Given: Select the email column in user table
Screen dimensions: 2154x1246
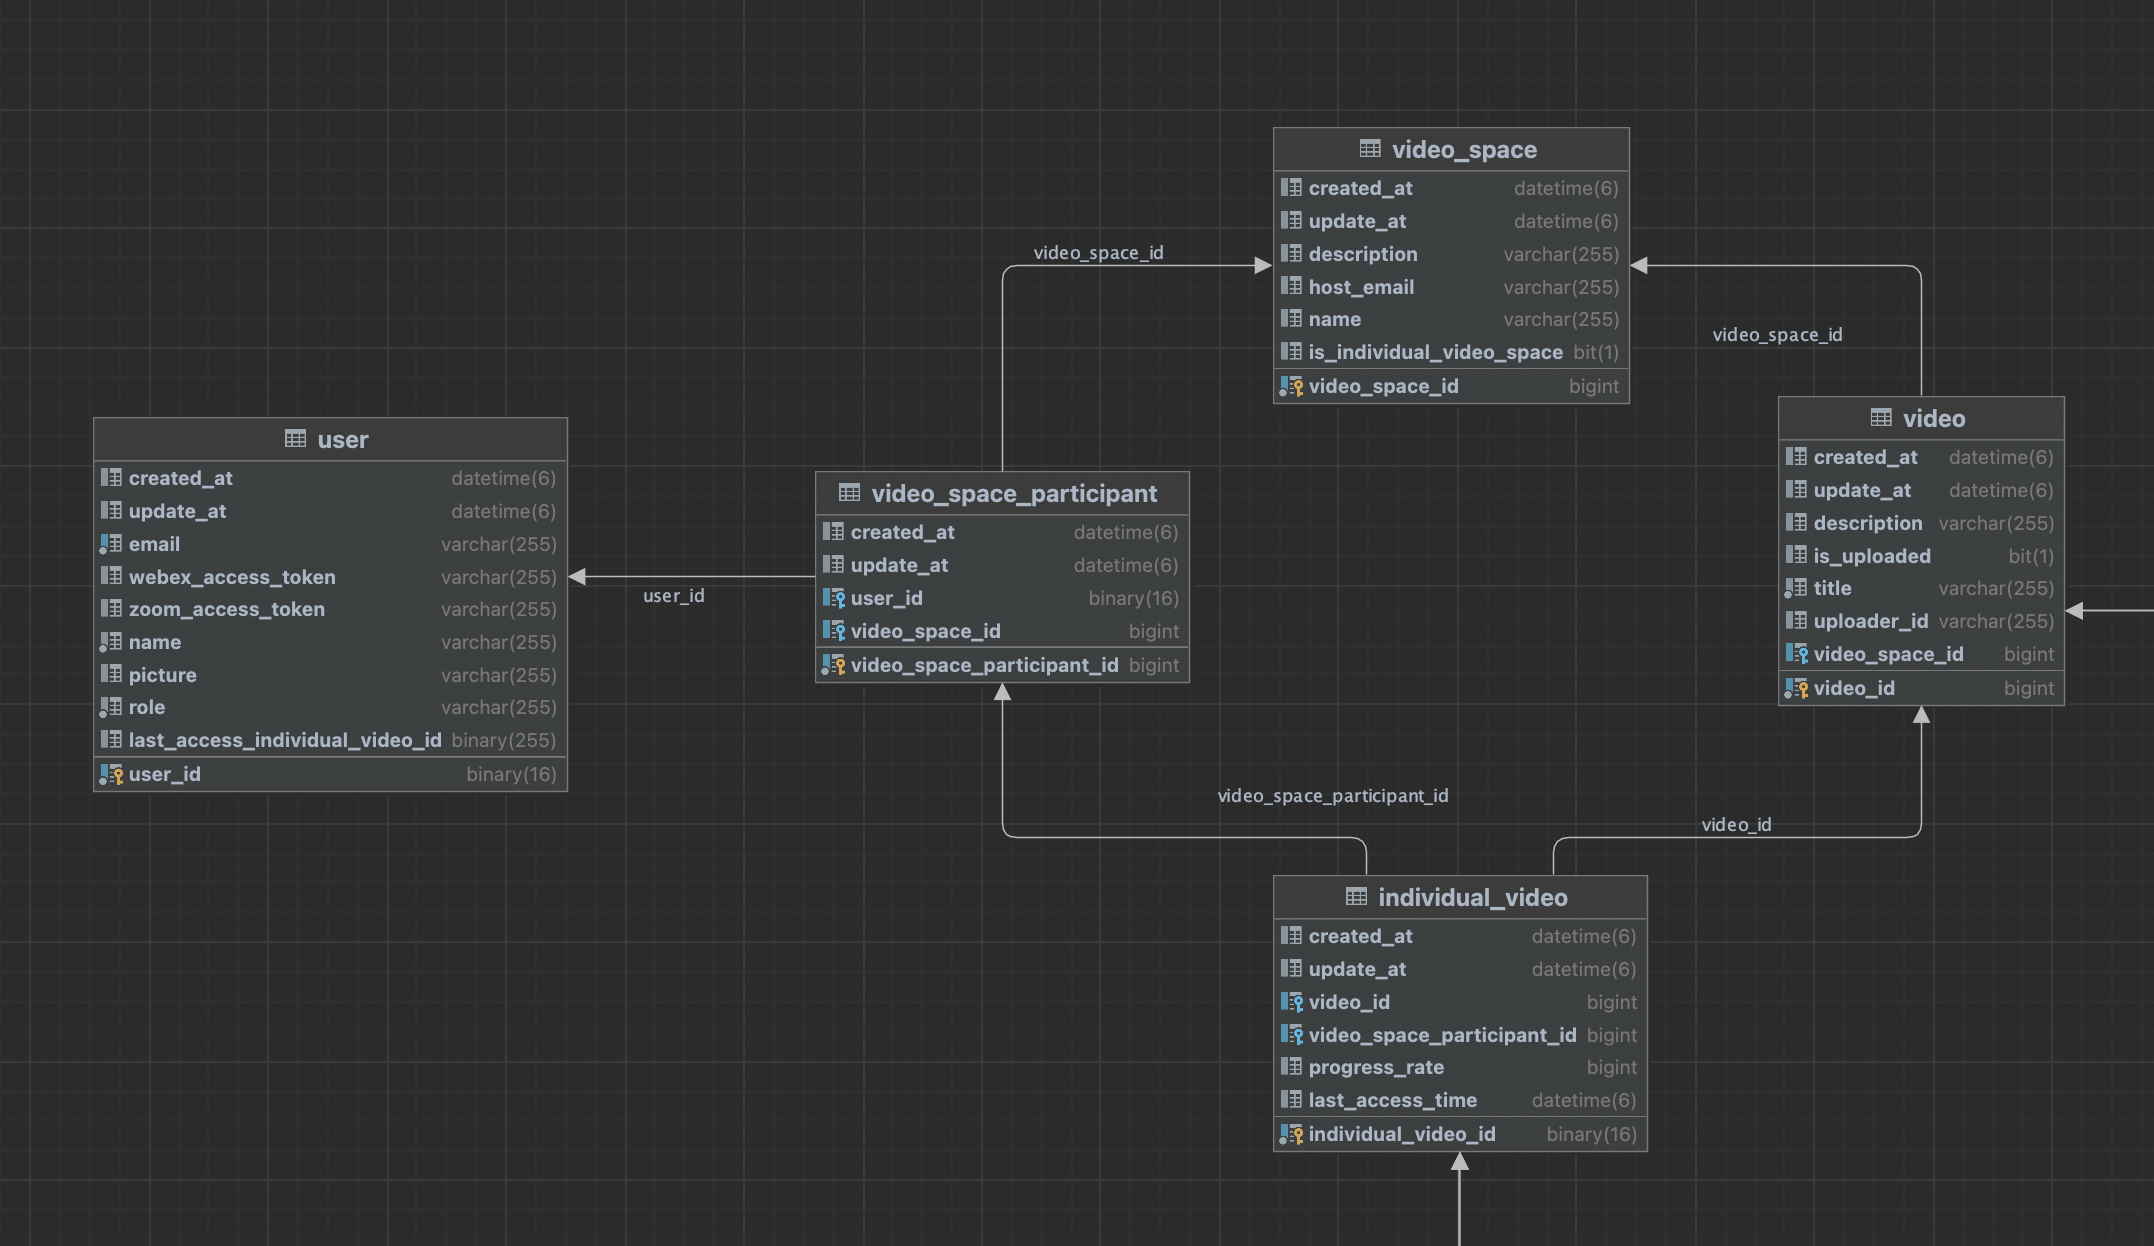Looking at the screenshot, I should pos(154,544).
